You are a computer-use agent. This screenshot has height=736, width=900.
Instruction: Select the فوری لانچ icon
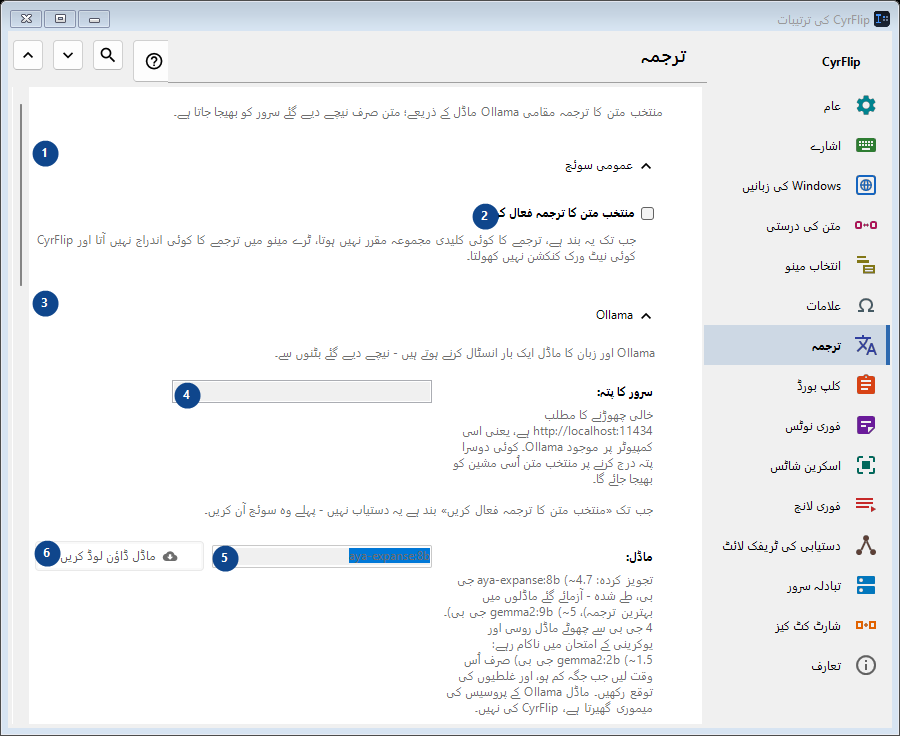(x=866, y=505)
